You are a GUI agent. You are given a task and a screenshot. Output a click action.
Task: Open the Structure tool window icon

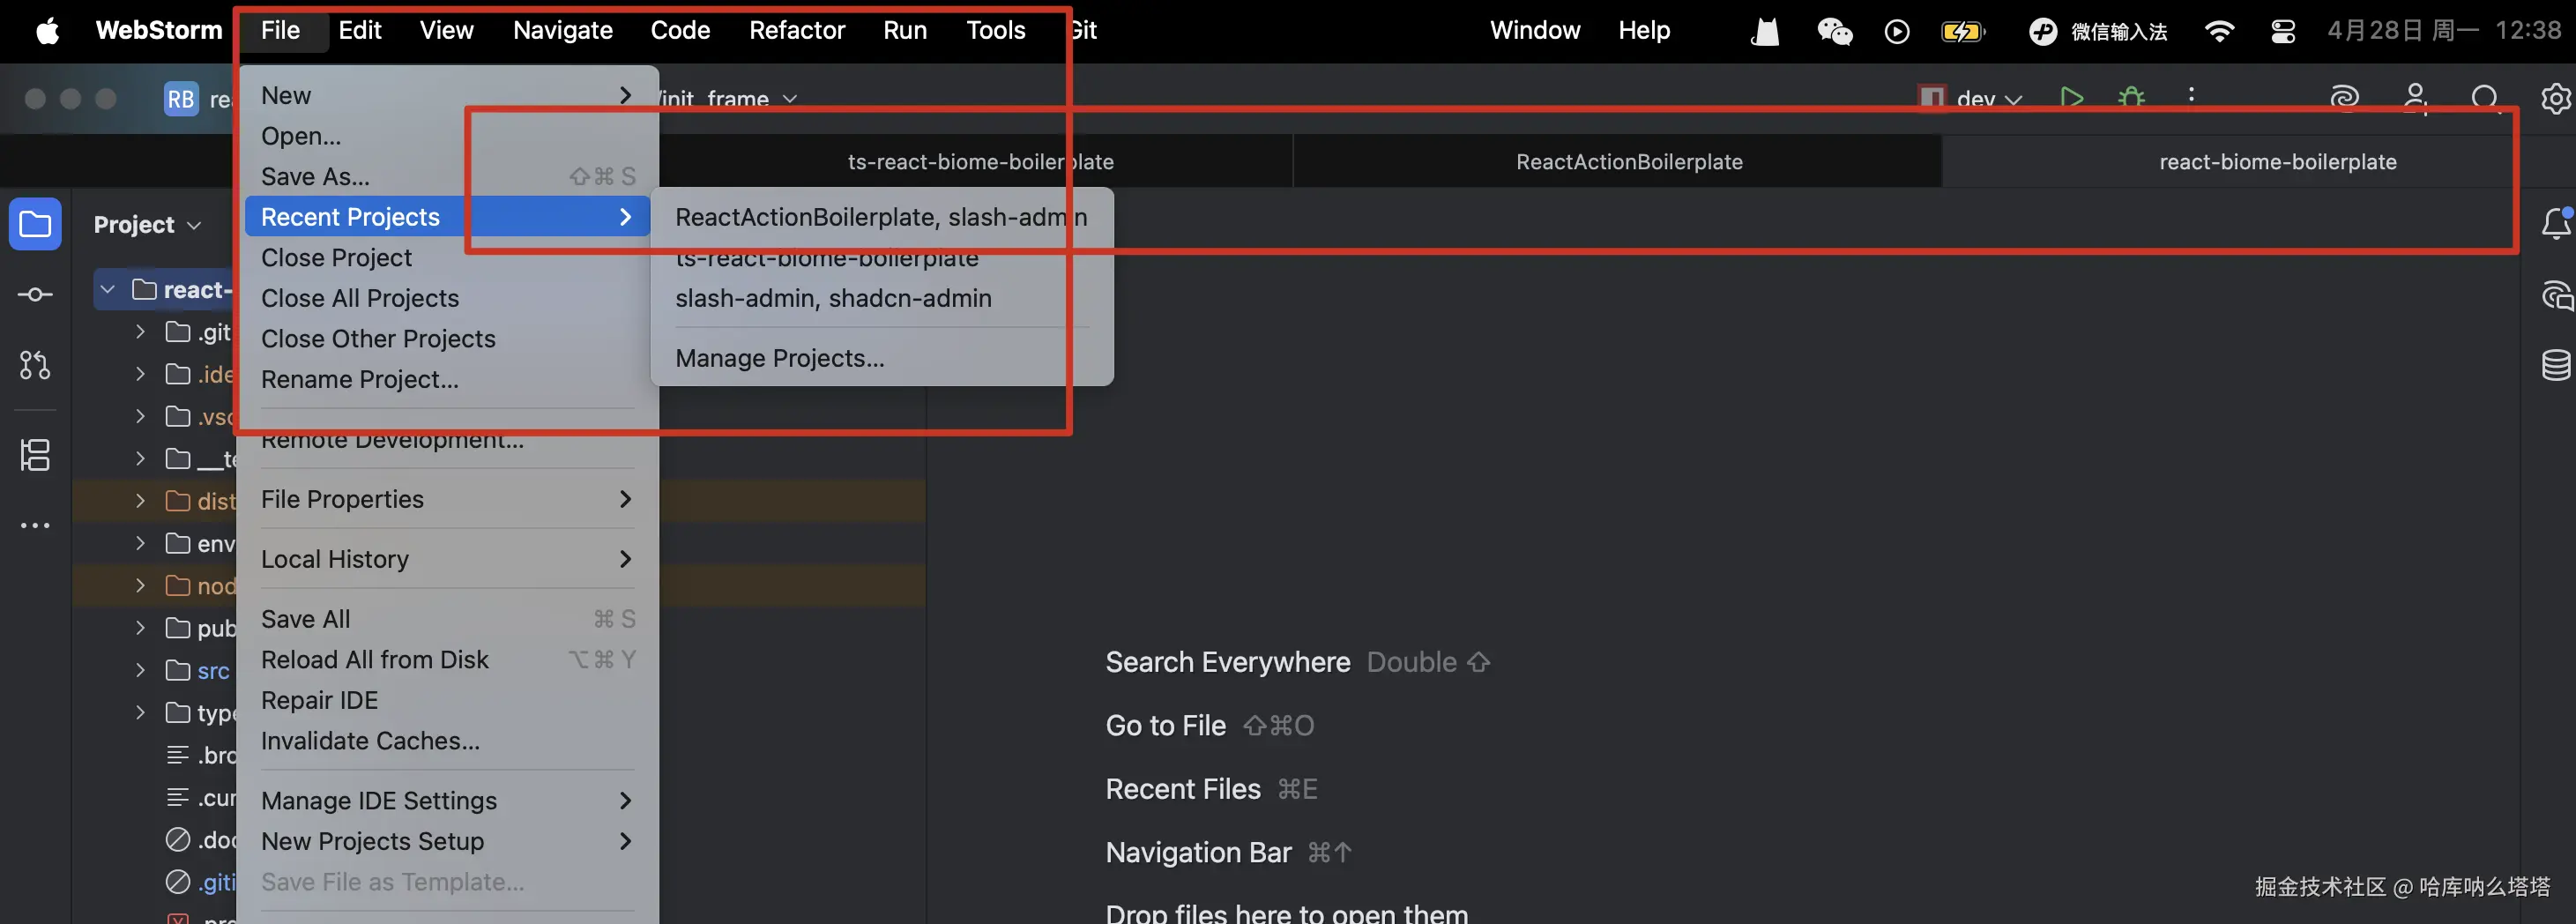tap(35, 455)
